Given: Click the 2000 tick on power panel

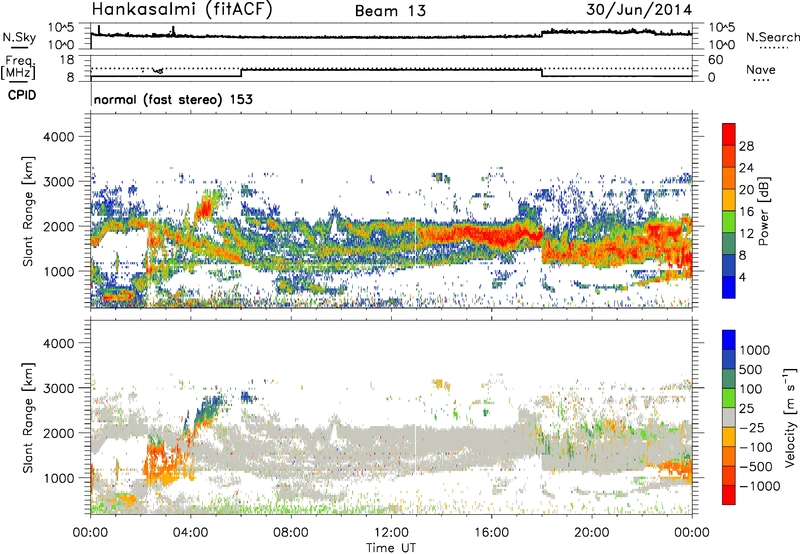Looking at the screenshot, I should click(58, 226).
